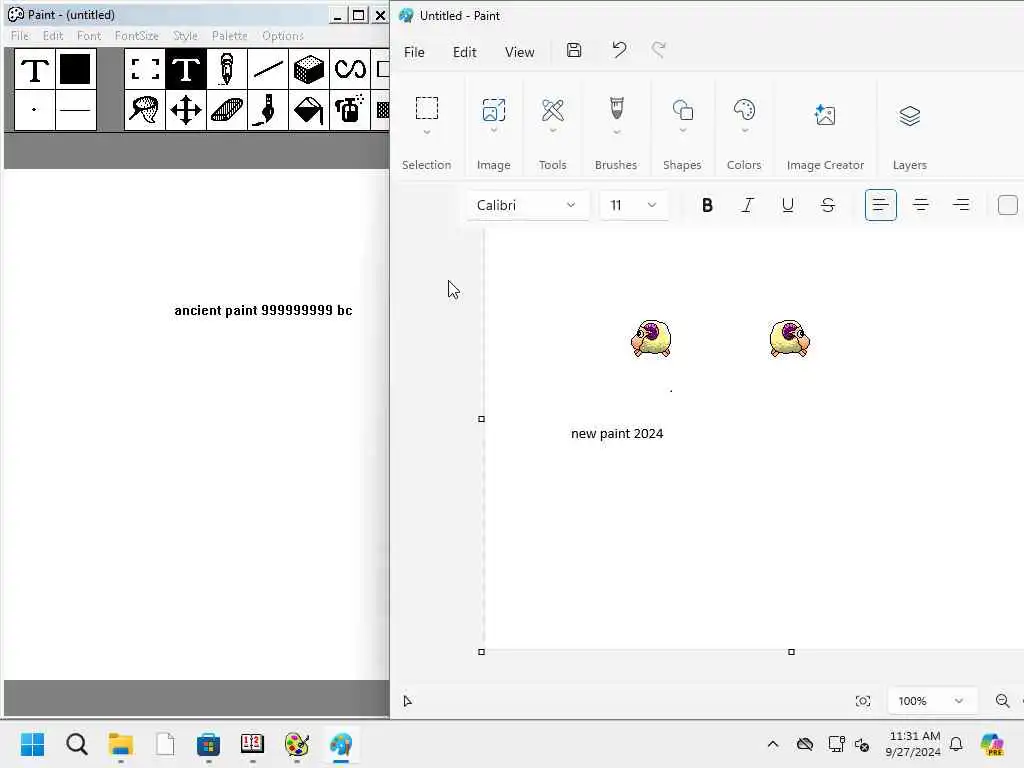Toggle Bold text formatting
This screenshot has width=1024, height=768.
[707, 205]
